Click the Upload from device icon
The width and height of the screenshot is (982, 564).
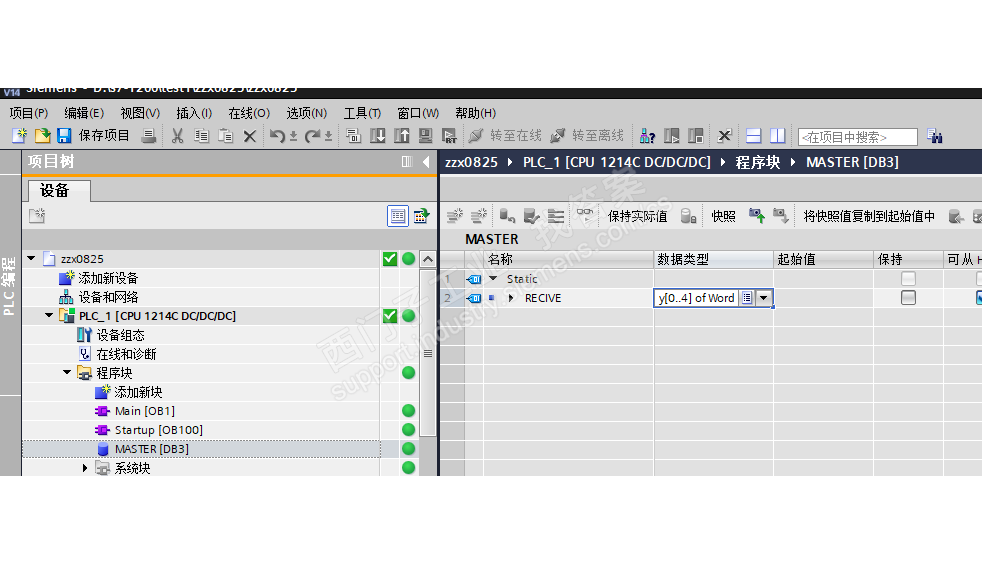coord(401,136)
